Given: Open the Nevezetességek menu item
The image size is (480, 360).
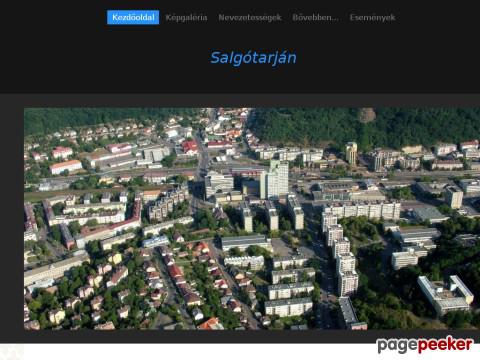Looking at the screenshot, I should [x=250, y=17].
